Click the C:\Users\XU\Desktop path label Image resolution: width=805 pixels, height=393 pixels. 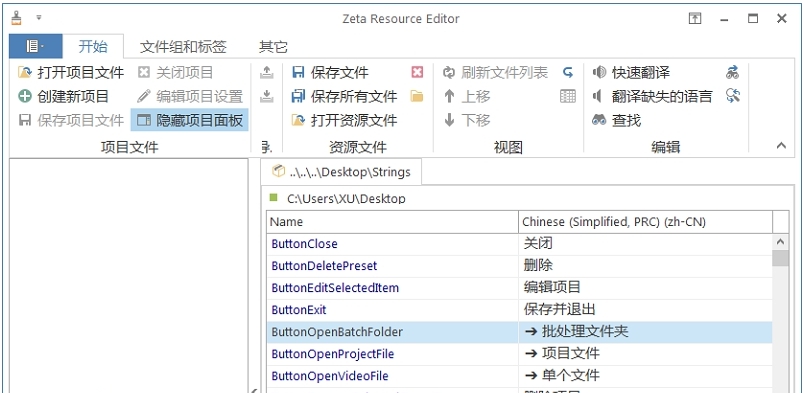click(346, 199)
